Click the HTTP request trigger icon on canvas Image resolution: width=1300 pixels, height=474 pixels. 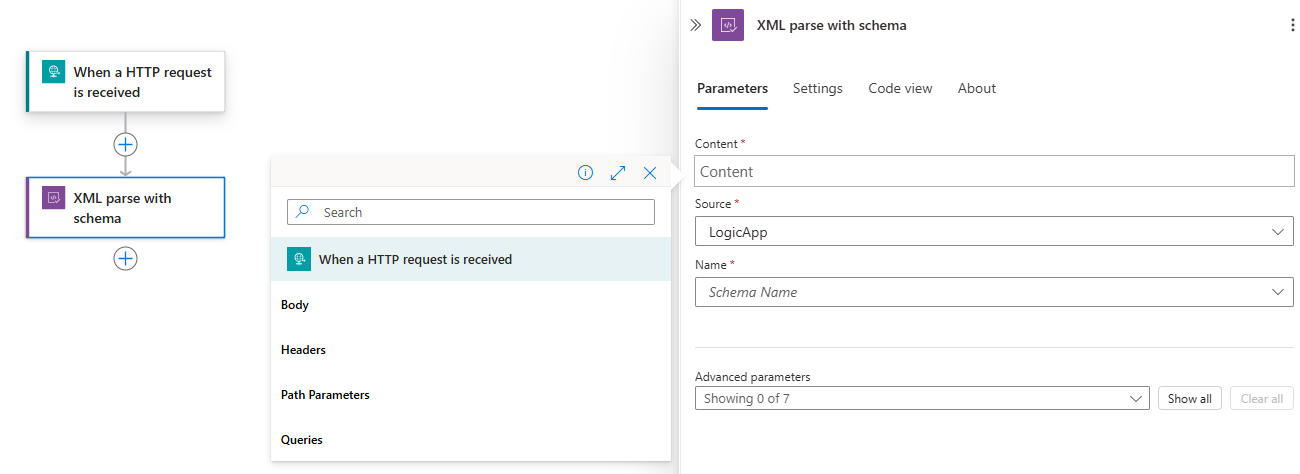[53, 72]
